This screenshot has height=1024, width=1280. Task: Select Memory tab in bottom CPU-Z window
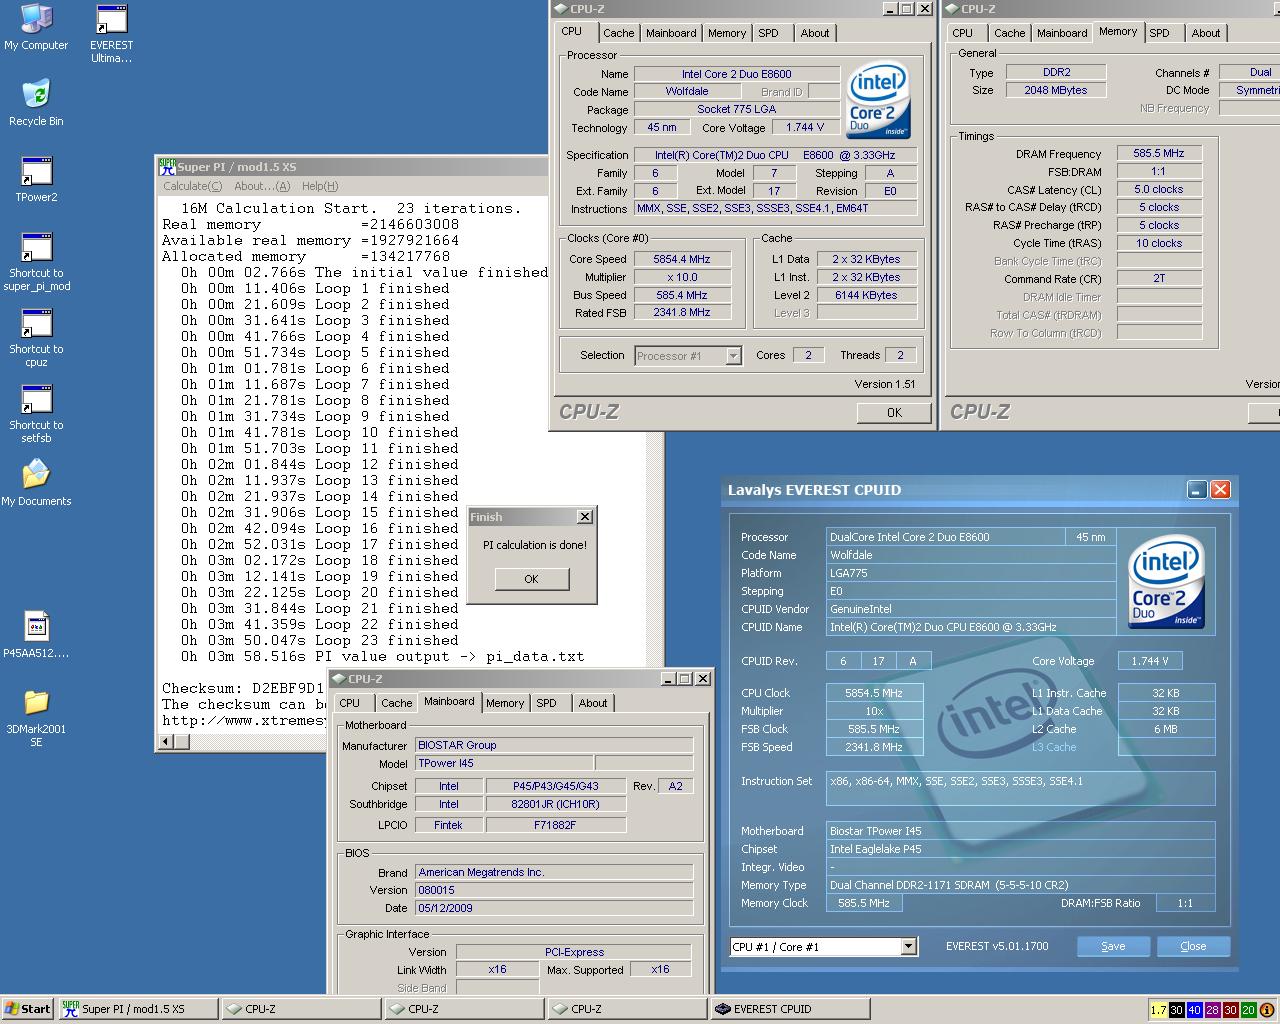tap(505, 703)
